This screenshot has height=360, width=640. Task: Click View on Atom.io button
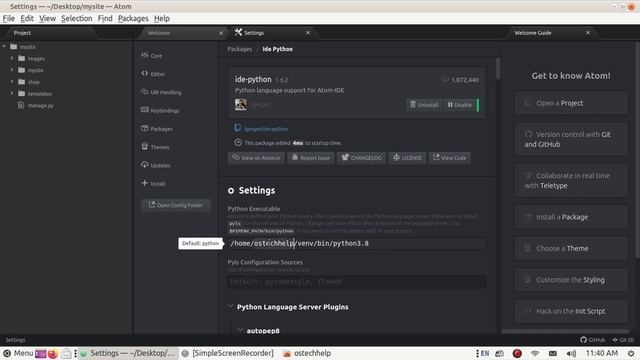256,158
